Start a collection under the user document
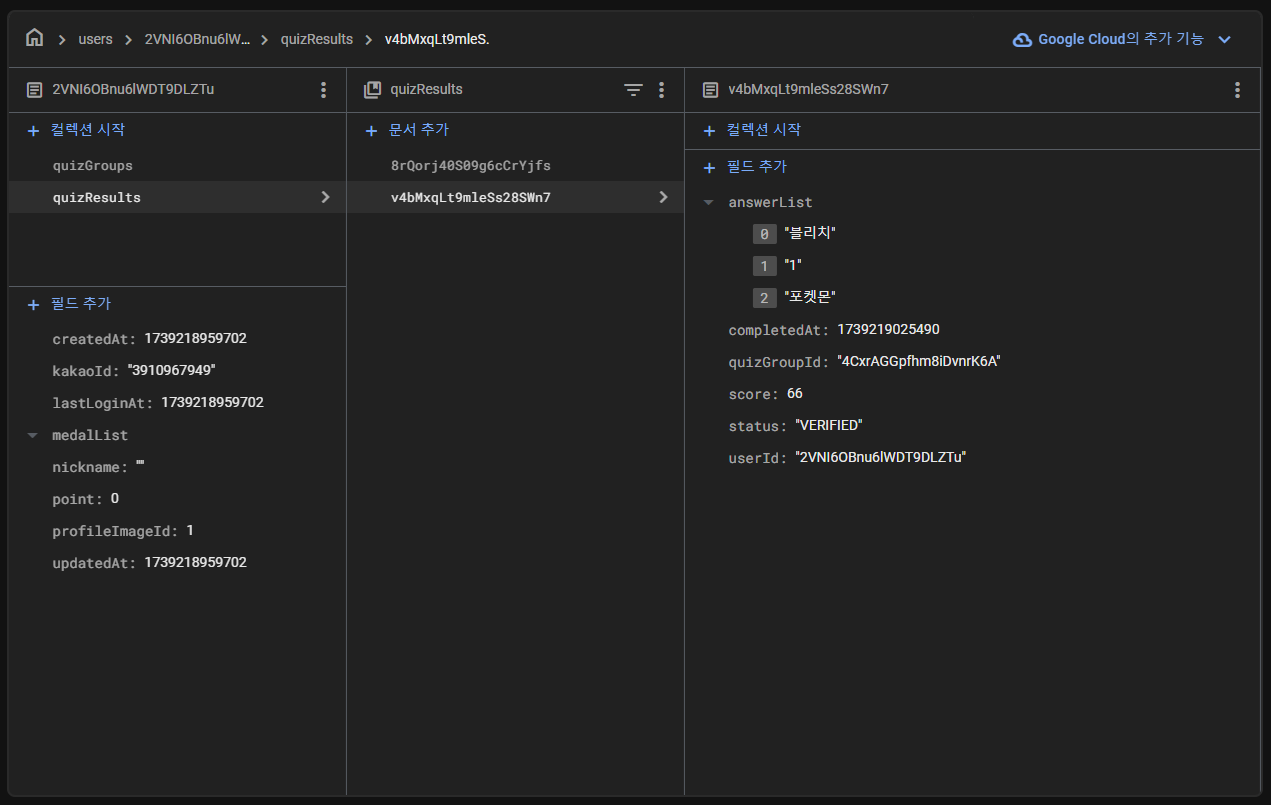 coord(77,130)
